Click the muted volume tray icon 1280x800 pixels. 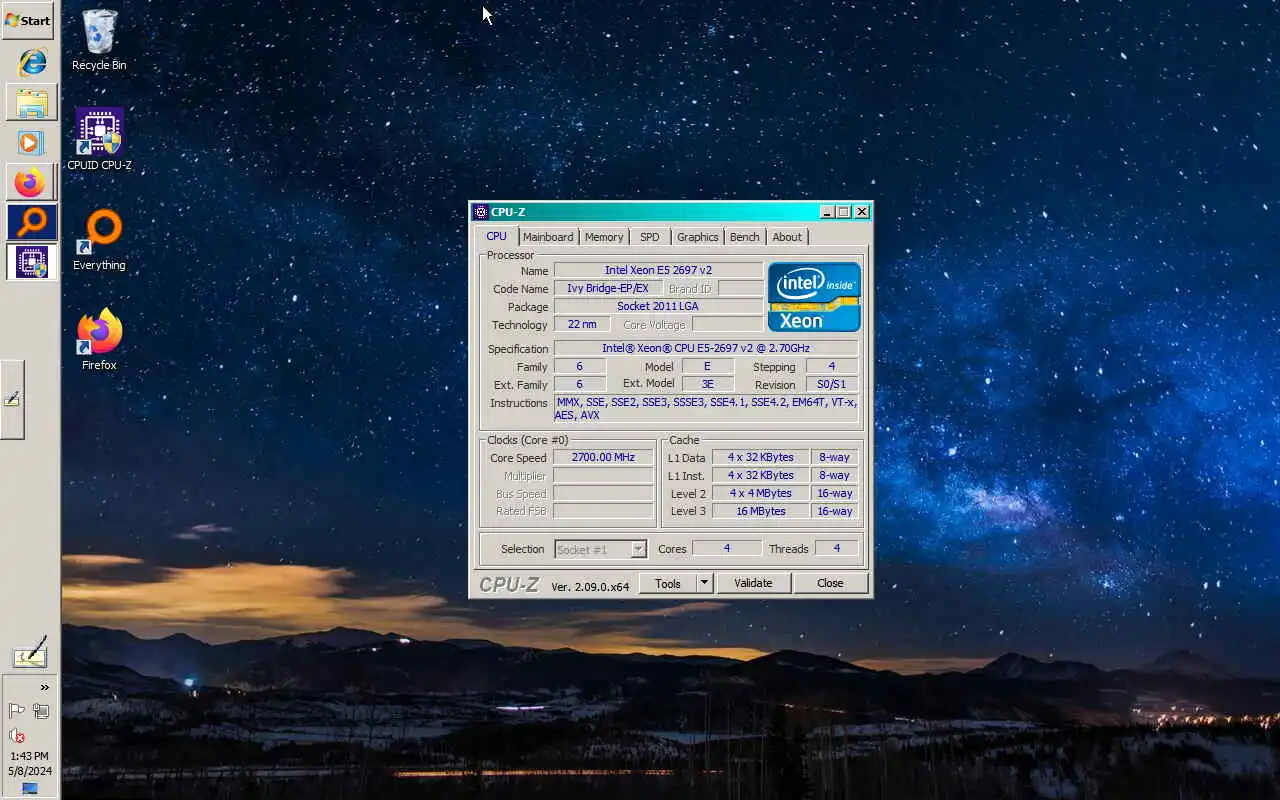(17, 735)
